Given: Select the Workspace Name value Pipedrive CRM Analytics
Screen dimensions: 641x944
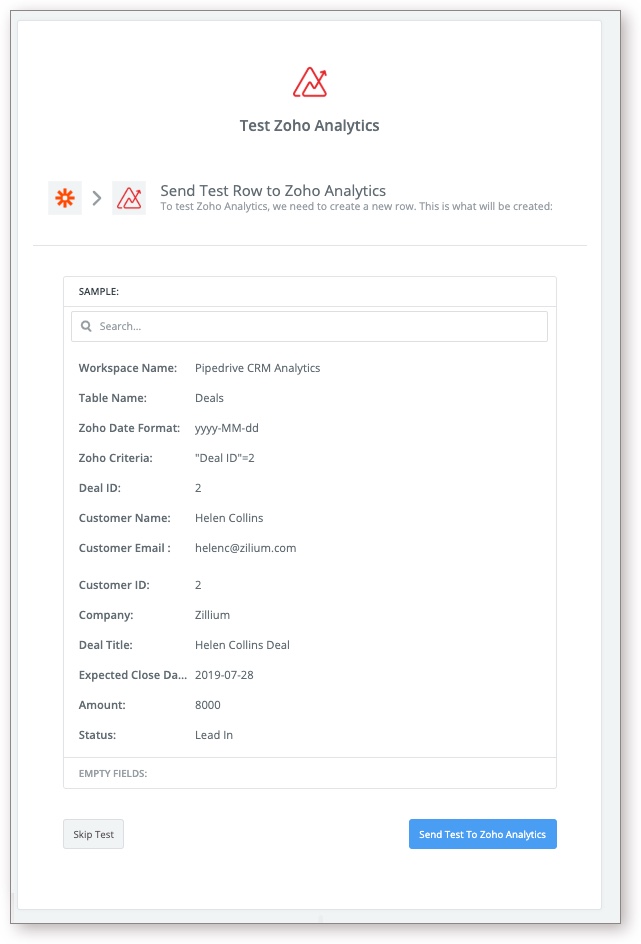Looking at the screenshot, I should coord(257,368).
